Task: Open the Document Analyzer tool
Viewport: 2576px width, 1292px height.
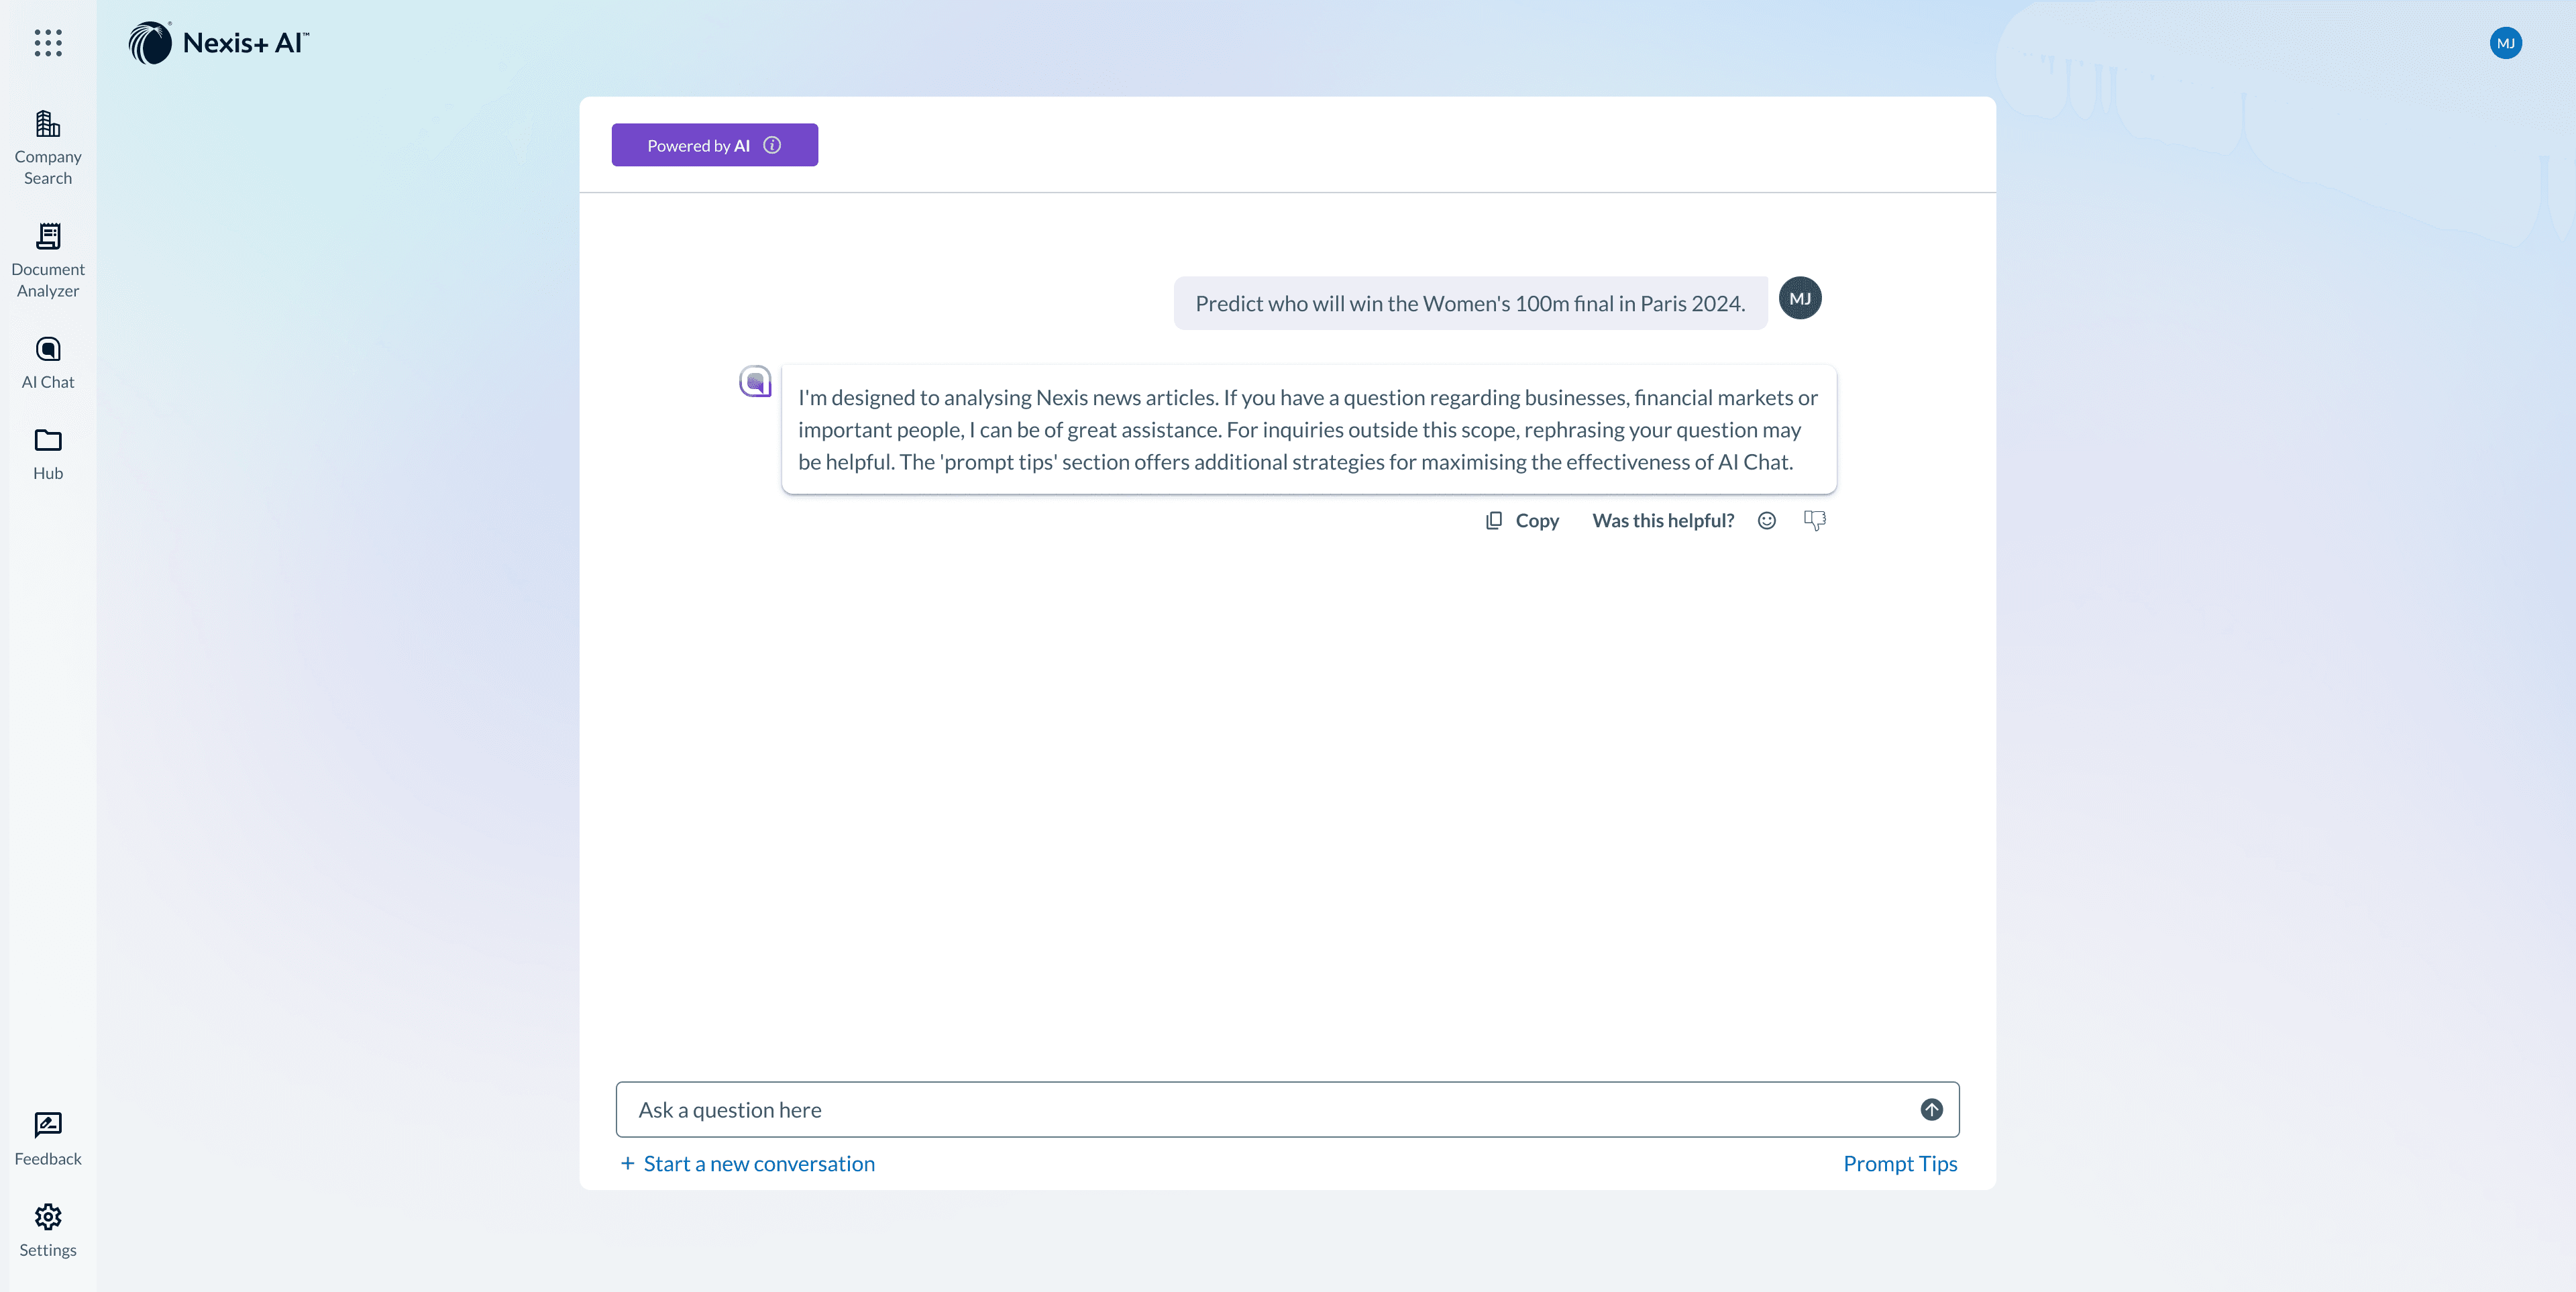Action: pyautogui.click(x=48, y=260)
